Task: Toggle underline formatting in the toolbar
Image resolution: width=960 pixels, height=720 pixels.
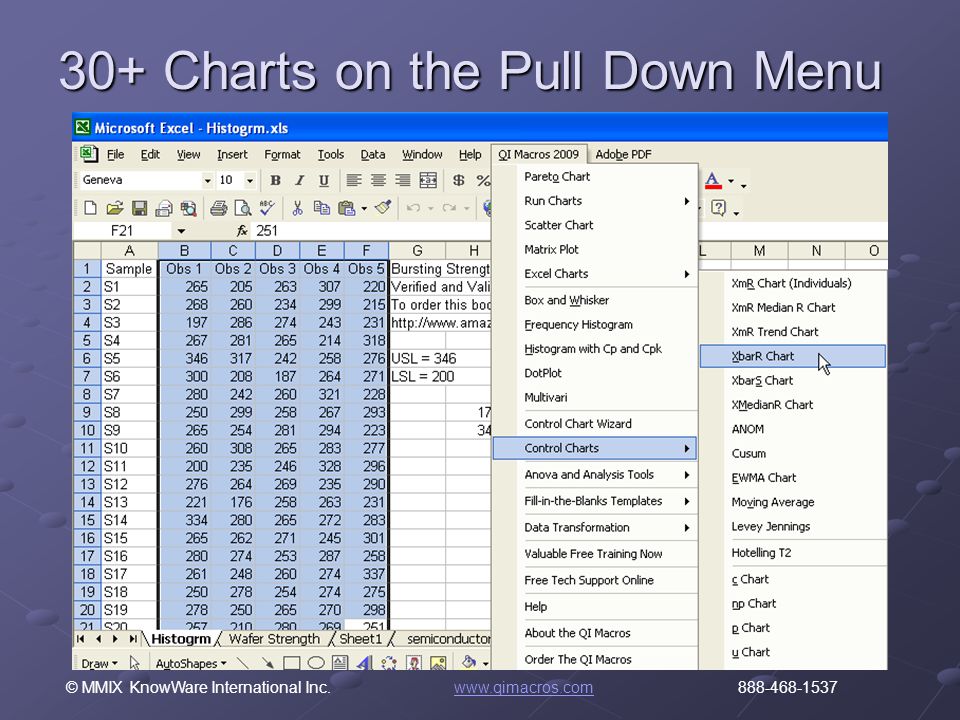Action: point(323,181)
